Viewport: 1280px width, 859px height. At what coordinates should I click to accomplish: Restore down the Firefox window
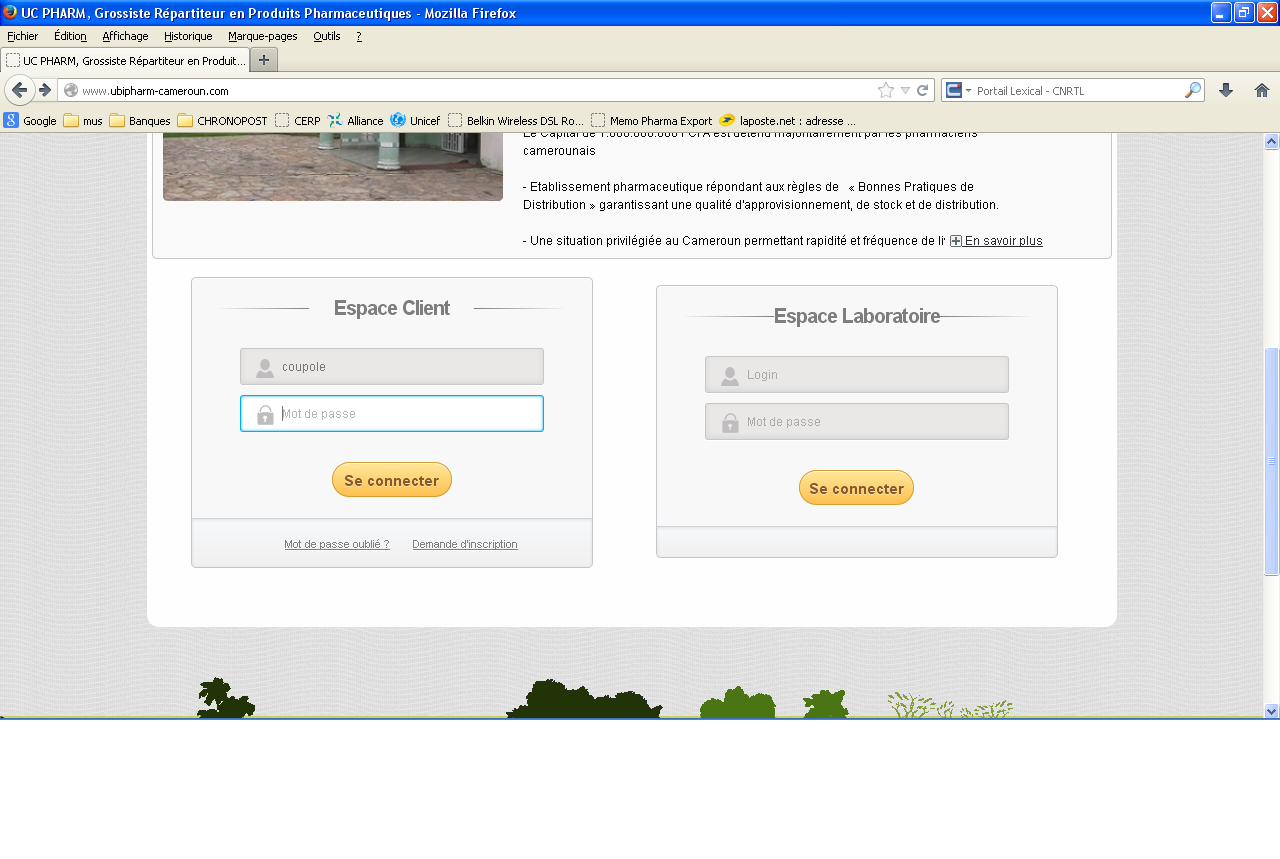1244,12
